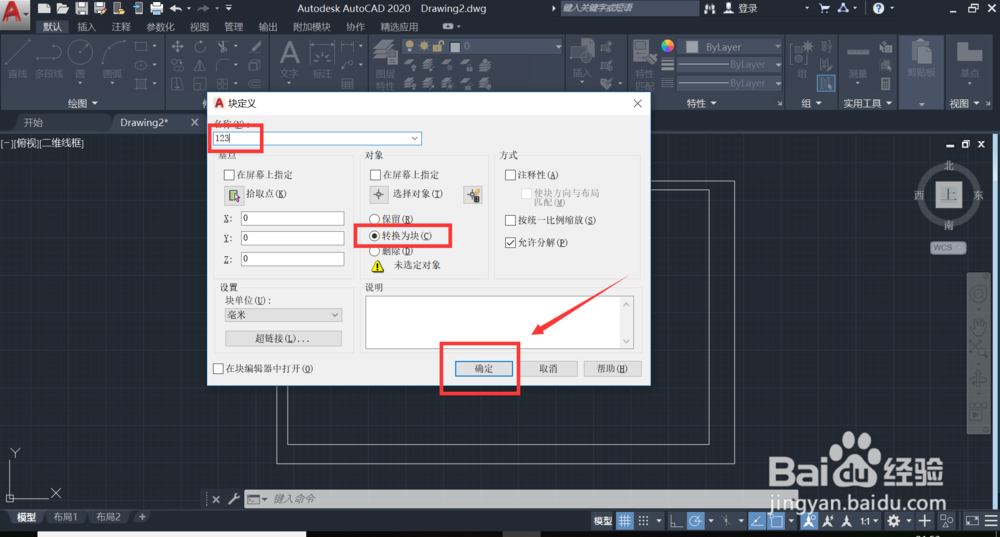The height and width of the screenshot is (537, 1000).
Task: Click the Cancel button in Block Definition
Action: (x=548, y=369)
